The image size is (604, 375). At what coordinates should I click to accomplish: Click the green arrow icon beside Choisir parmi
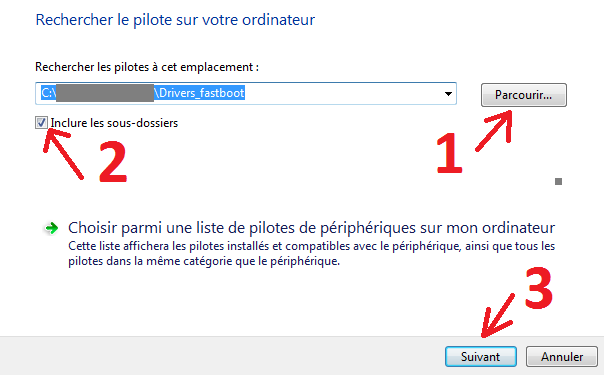pyautogui.click(x=52, y=228)
